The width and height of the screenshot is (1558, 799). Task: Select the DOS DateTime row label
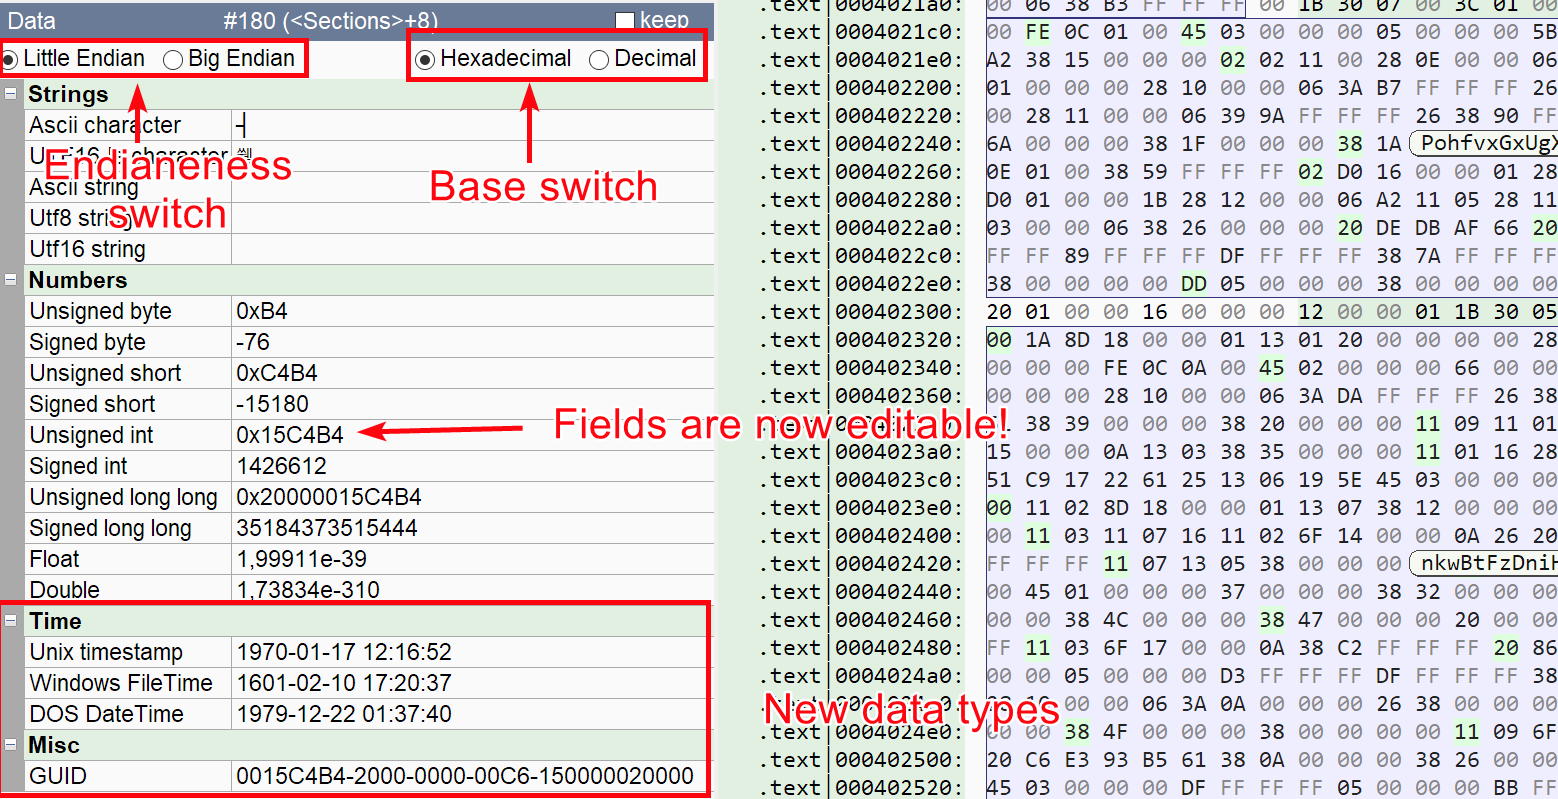[x=107, y=714]
